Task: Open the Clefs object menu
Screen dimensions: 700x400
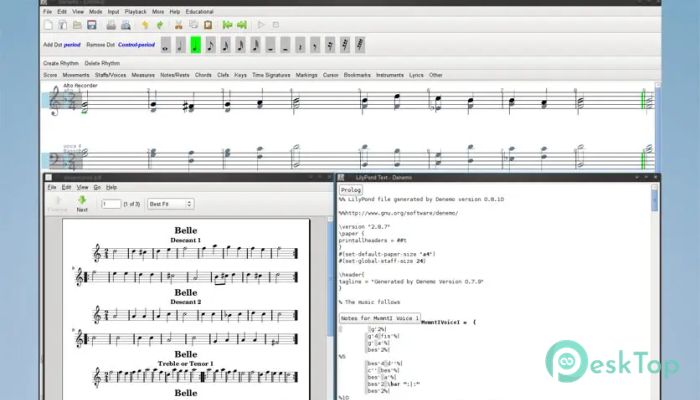Action: [x=223, y=75]
